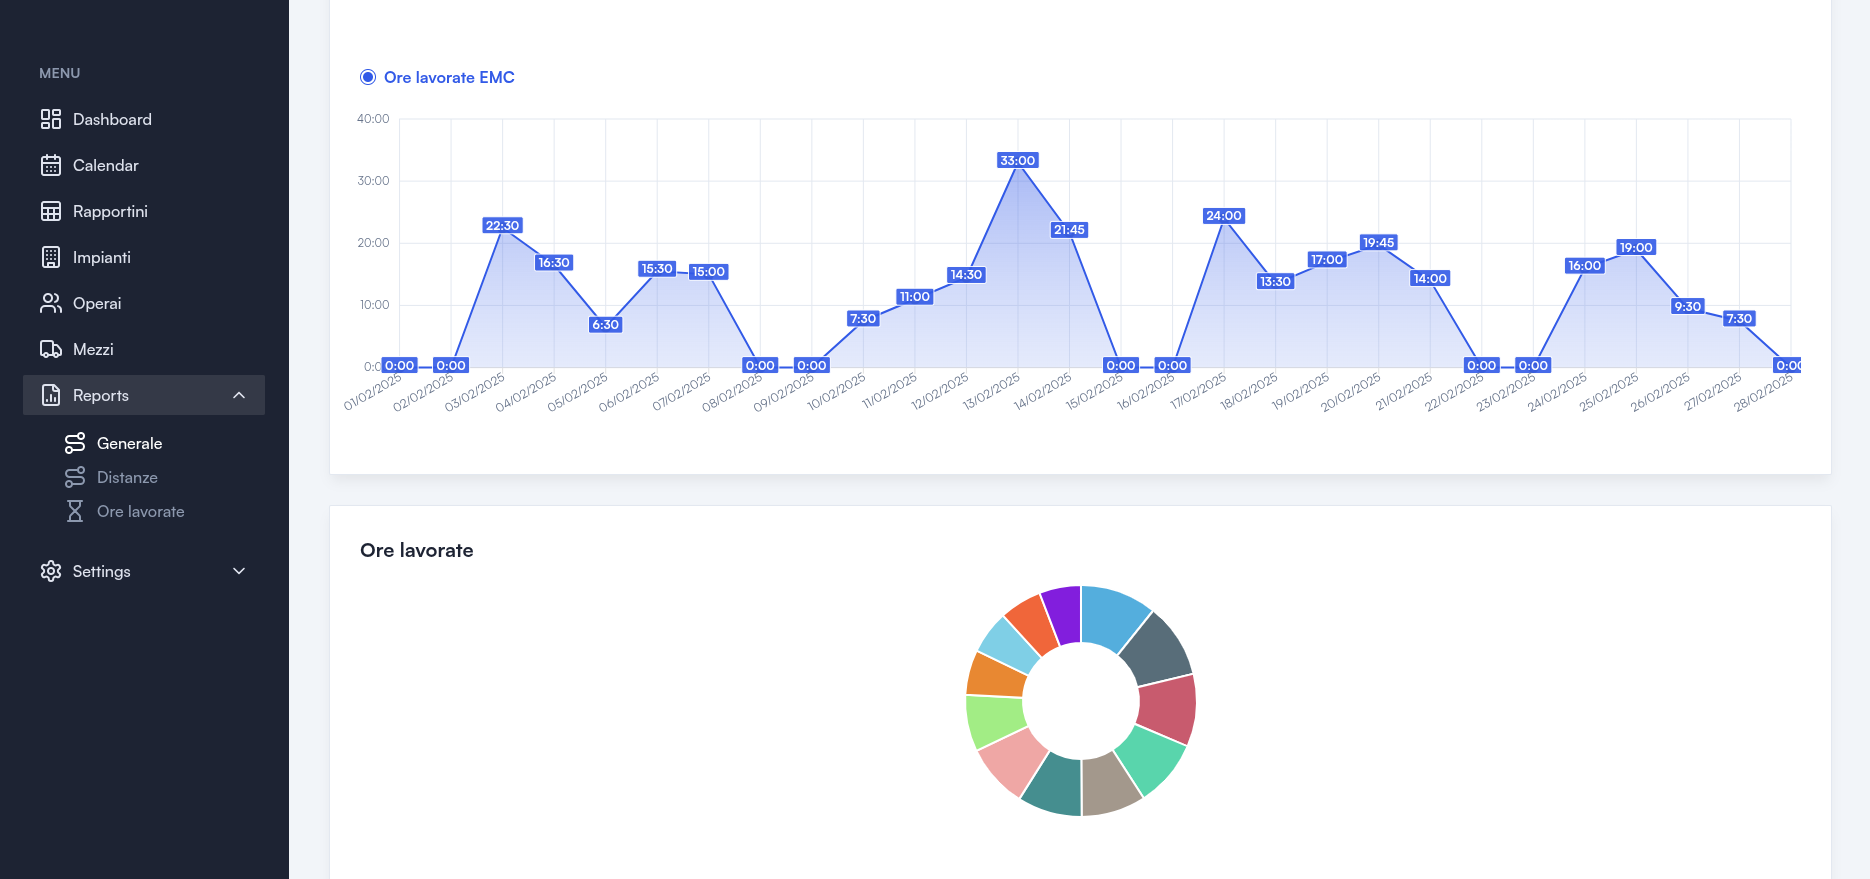Click the 11:00 data point label
The width and height of the screenshot is (1870, 879).
click(914, 296)
